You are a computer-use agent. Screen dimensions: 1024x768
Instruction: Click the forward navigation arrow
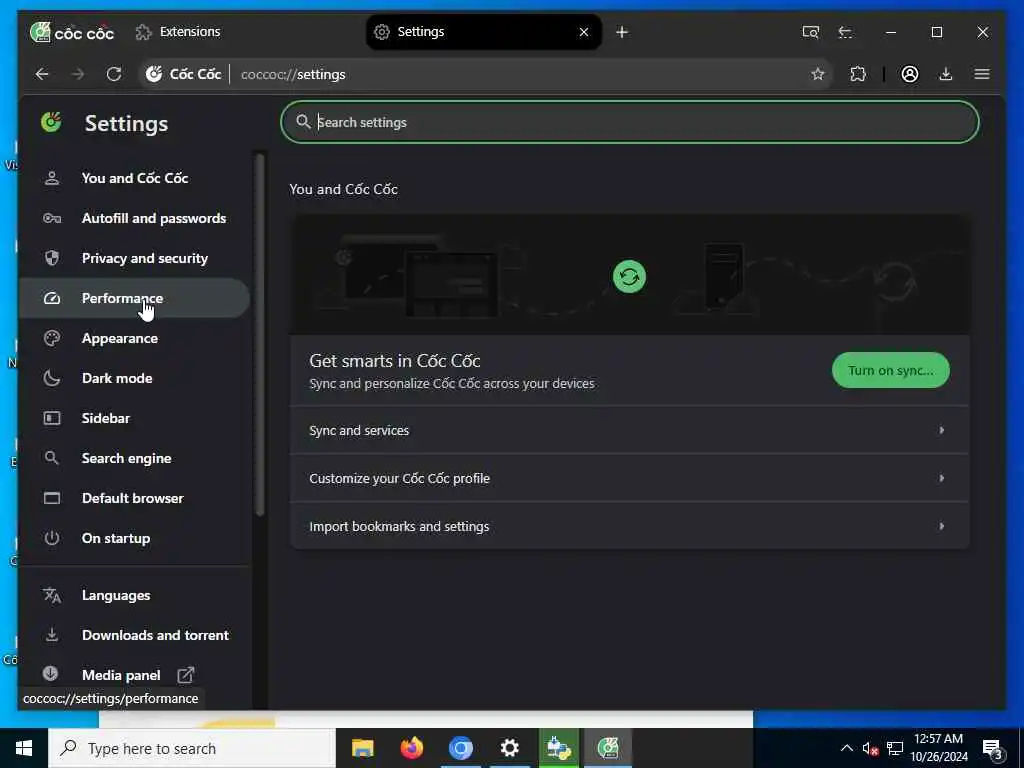pos(78,74)
